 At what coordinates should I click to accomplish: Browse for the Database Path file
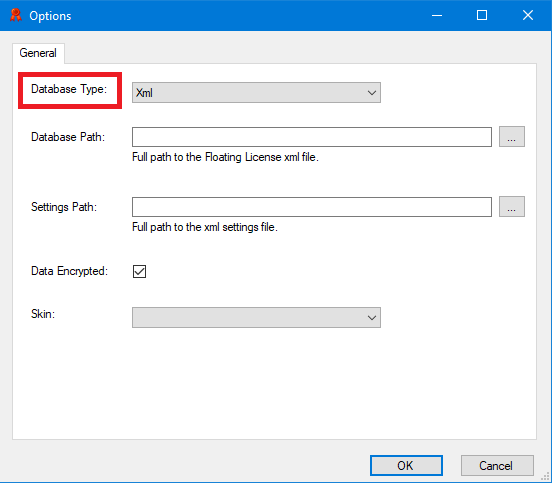click(512, 137)
